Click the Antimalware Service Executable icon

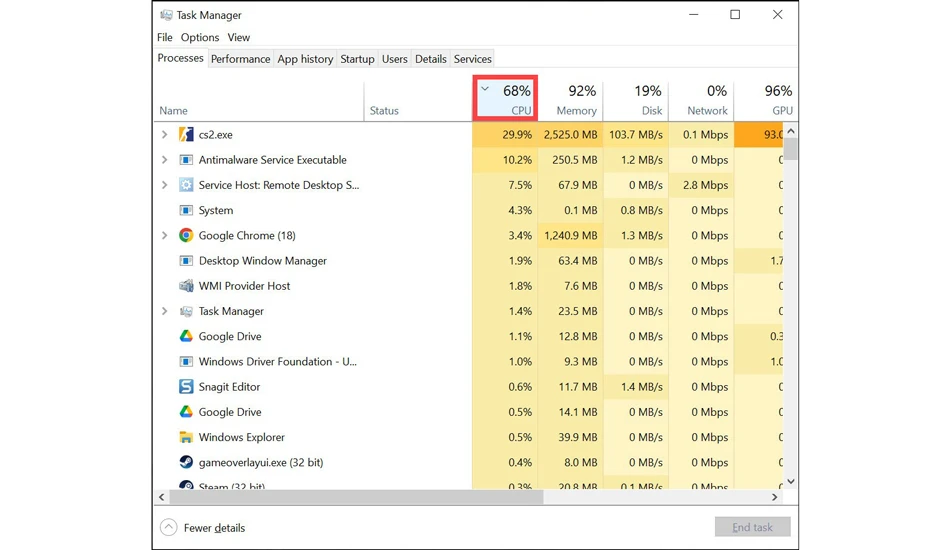(x=186, y=160)
